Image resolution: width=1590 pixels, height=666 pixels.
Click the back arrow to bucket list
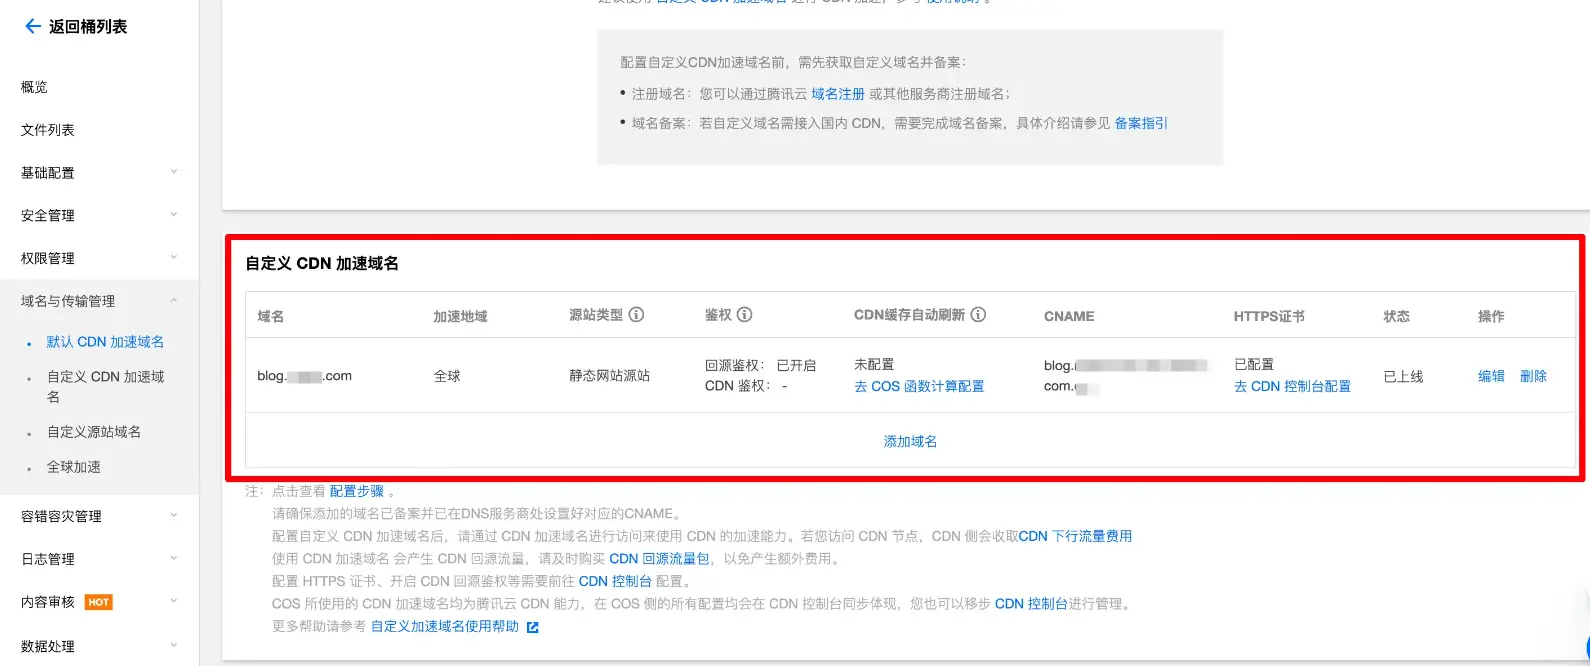click(32, 27)
